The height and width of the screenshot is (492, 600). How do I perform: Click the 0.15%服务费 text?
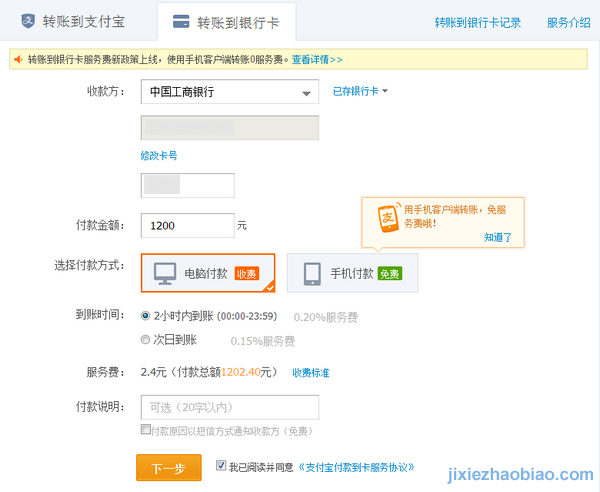pos(262,341)
